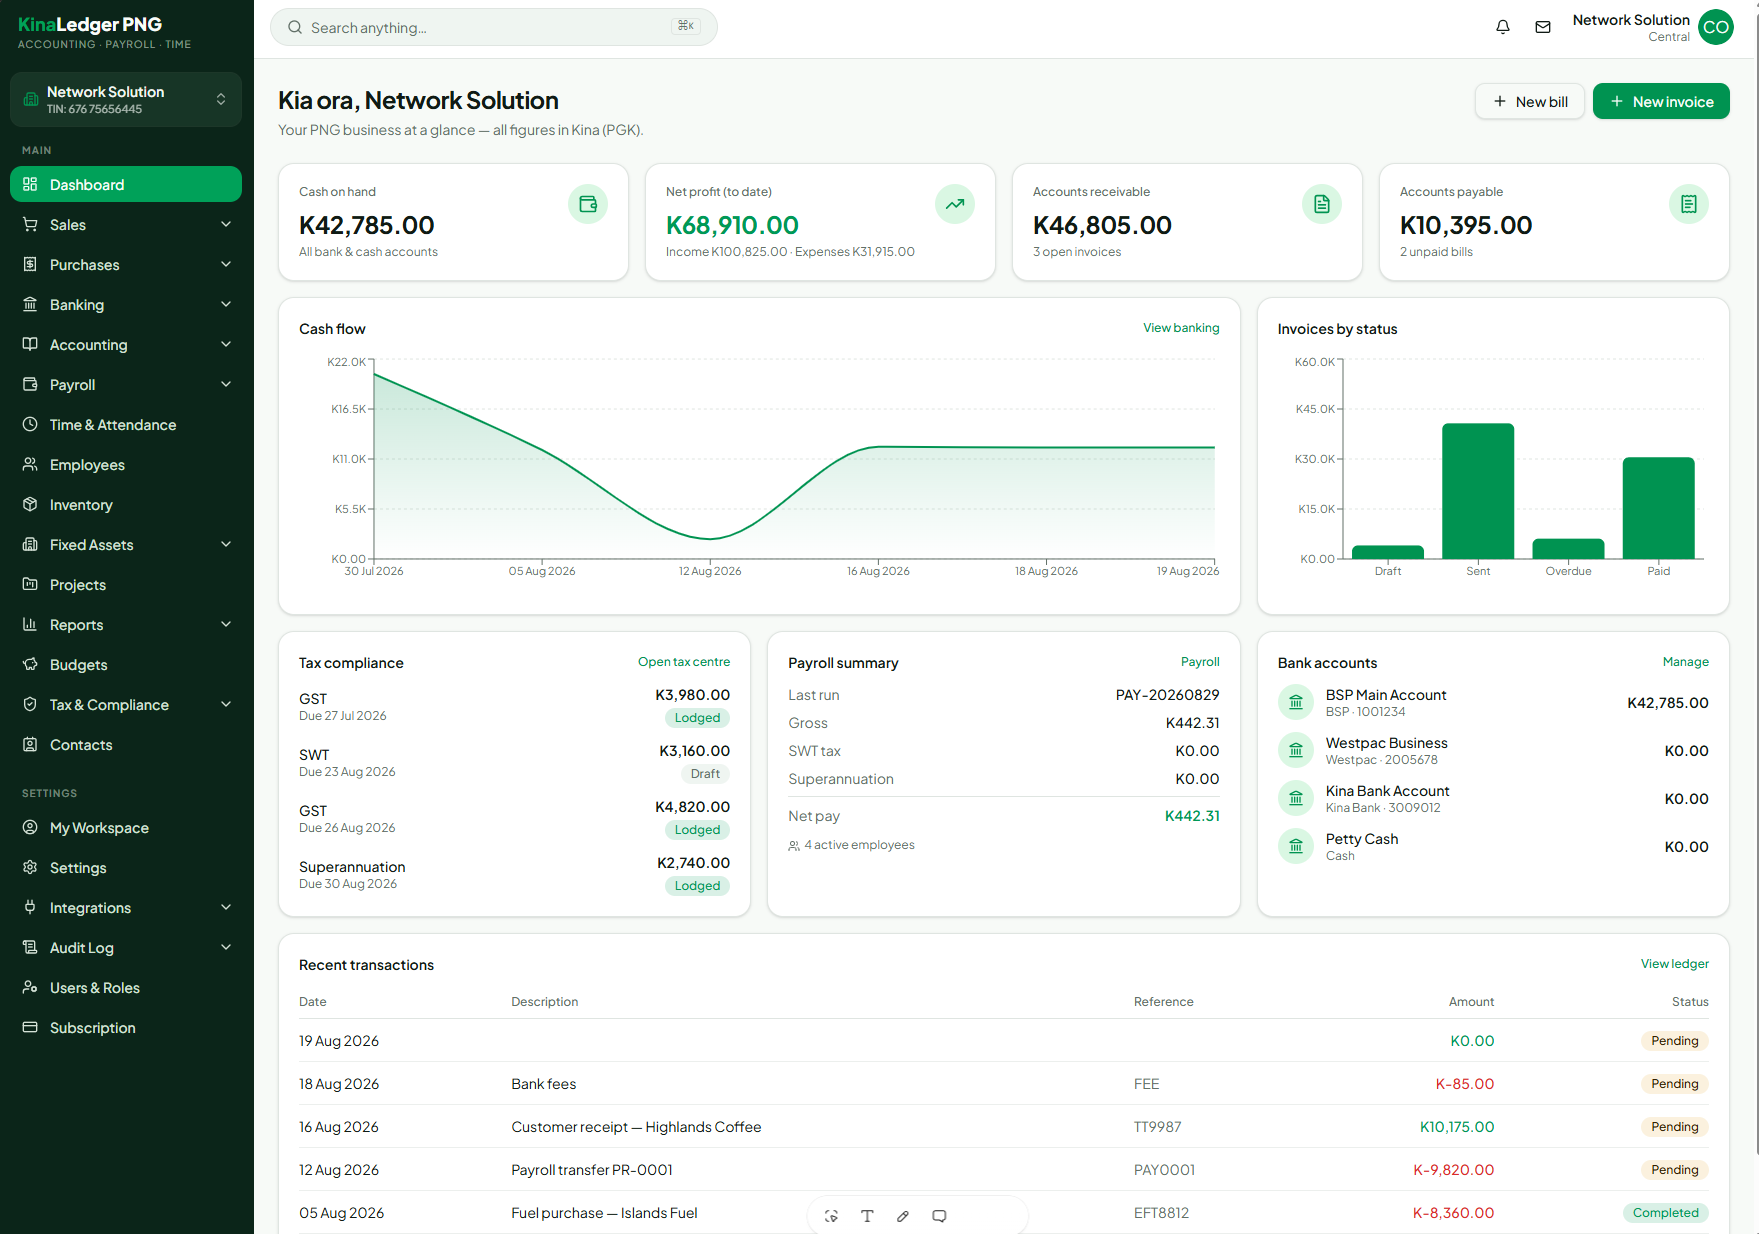The height and width of the screenshot is (1234, 1759).
Task: Open the mail envelope icon
Action: pyautogui.click(x=1543, y=27)
